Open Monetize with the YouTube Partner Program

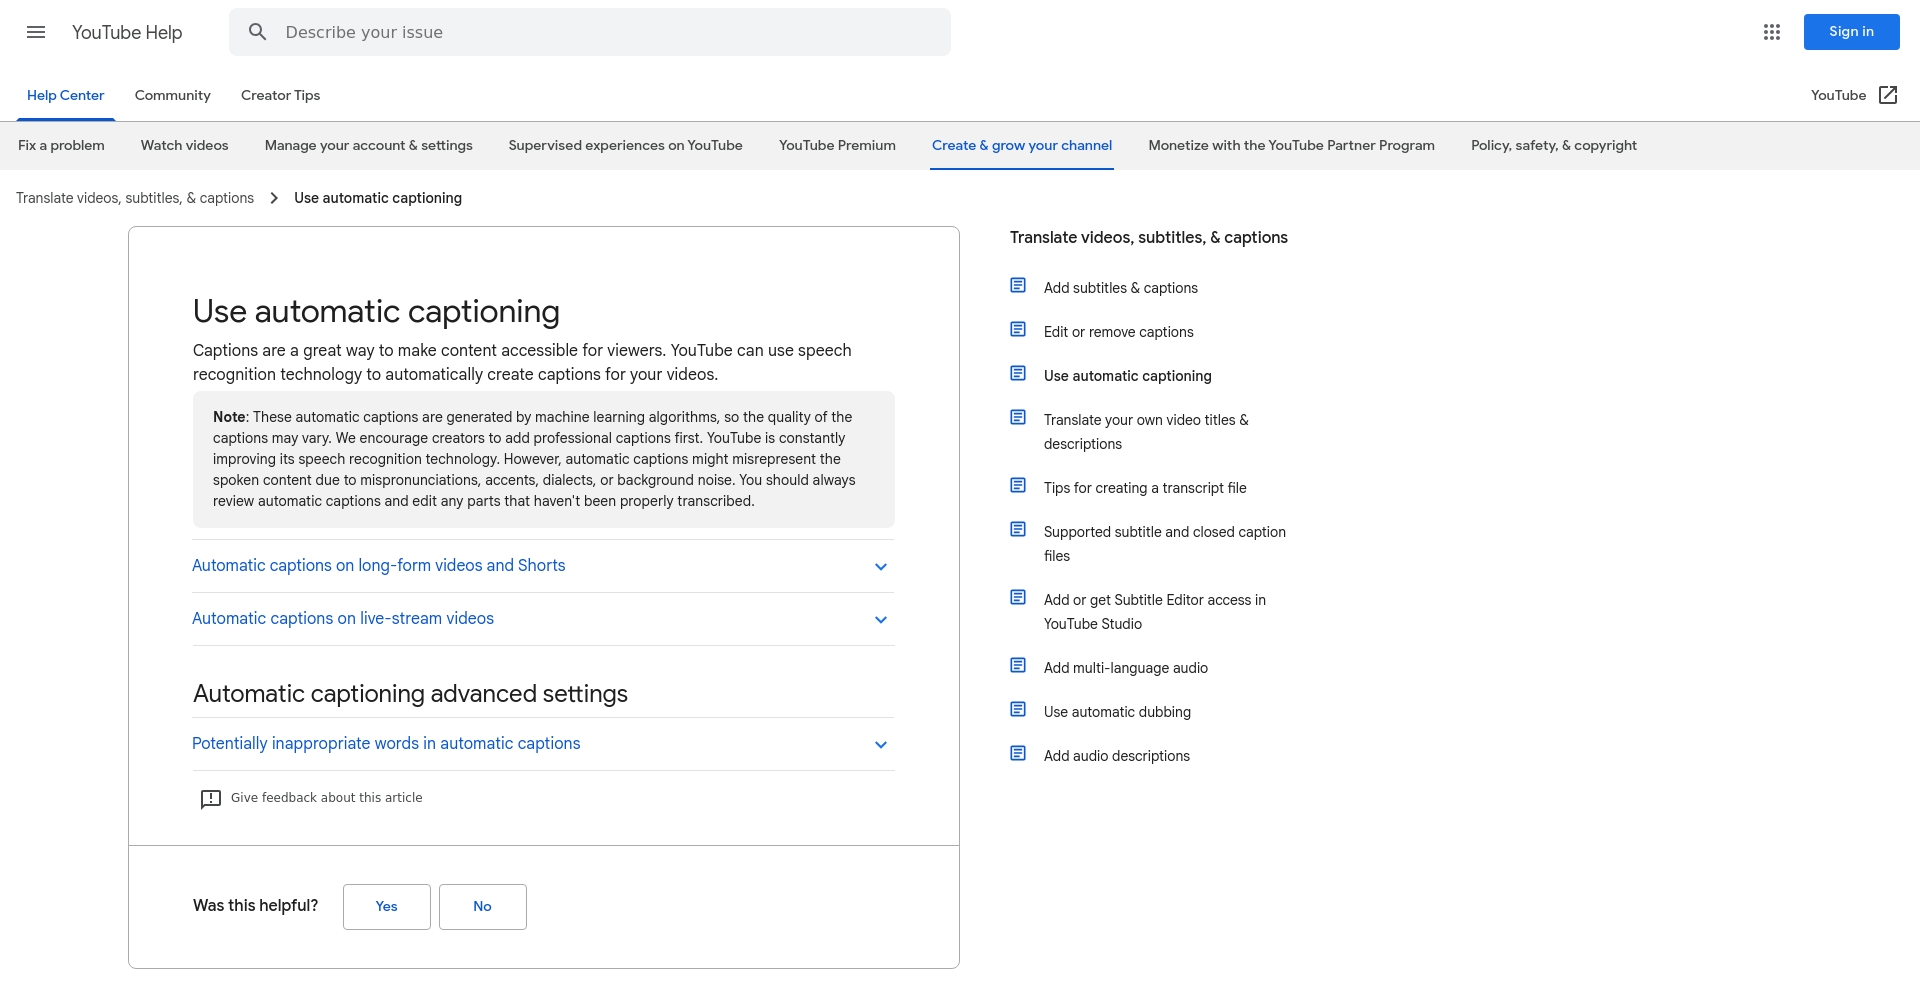coord(1292,145)
